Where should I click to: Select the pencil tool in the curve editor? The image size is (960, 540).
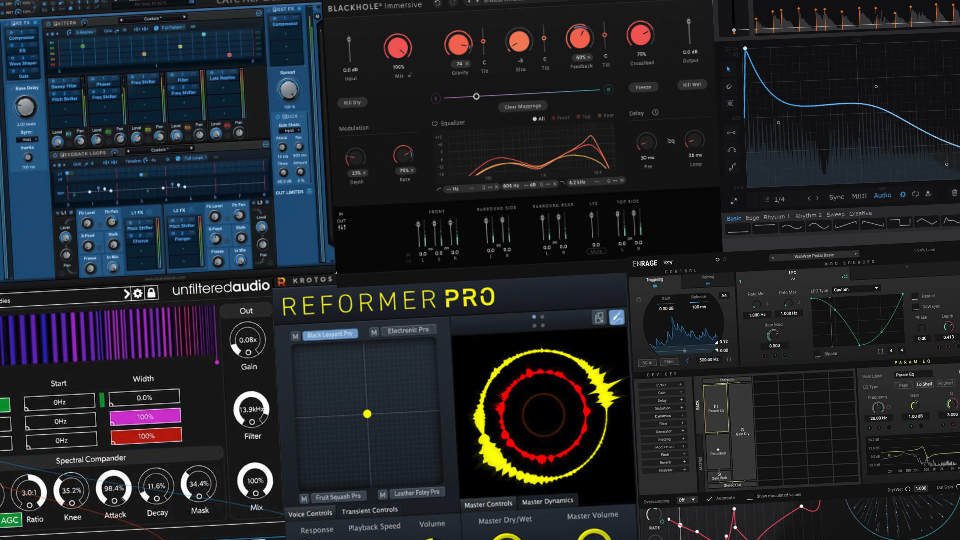[x=729, y=87]
